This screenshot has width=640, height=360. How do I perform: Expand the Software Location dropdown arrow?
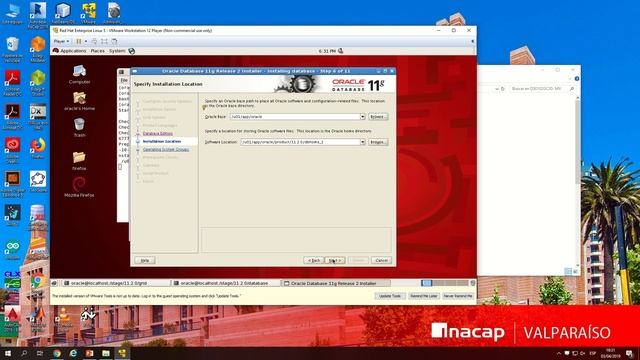click(x=362, y=142)
